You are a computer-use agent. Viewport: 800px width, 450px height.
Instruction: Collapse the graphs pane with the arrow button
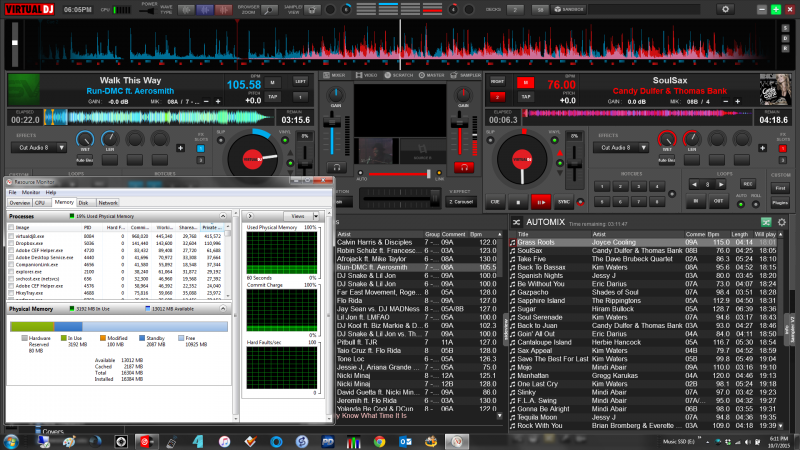point(250,216)
